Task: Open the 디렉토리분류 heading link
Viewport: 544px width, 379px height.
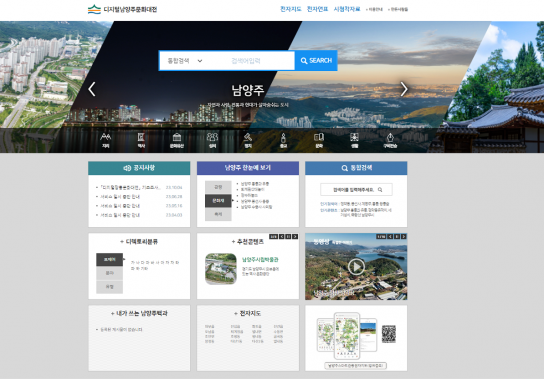Action: 139,242
